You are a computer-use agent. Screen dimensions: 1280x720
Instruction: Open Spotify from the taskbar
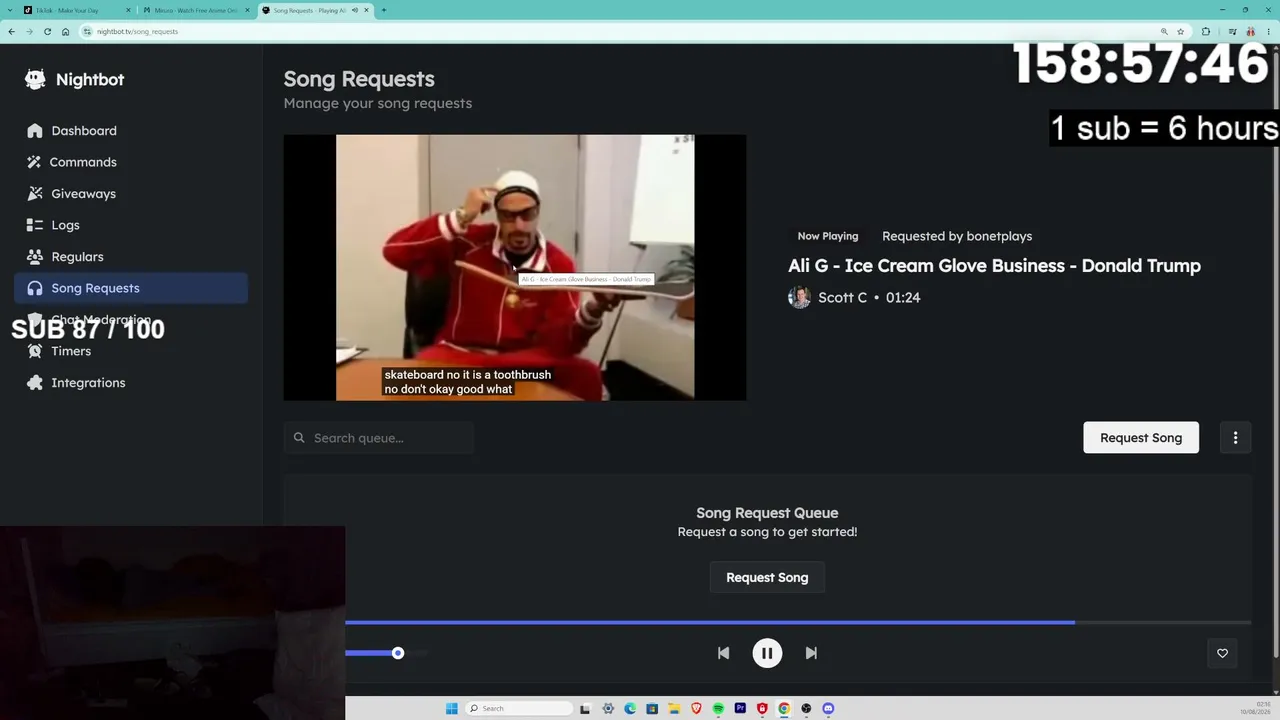pos(718,708)
